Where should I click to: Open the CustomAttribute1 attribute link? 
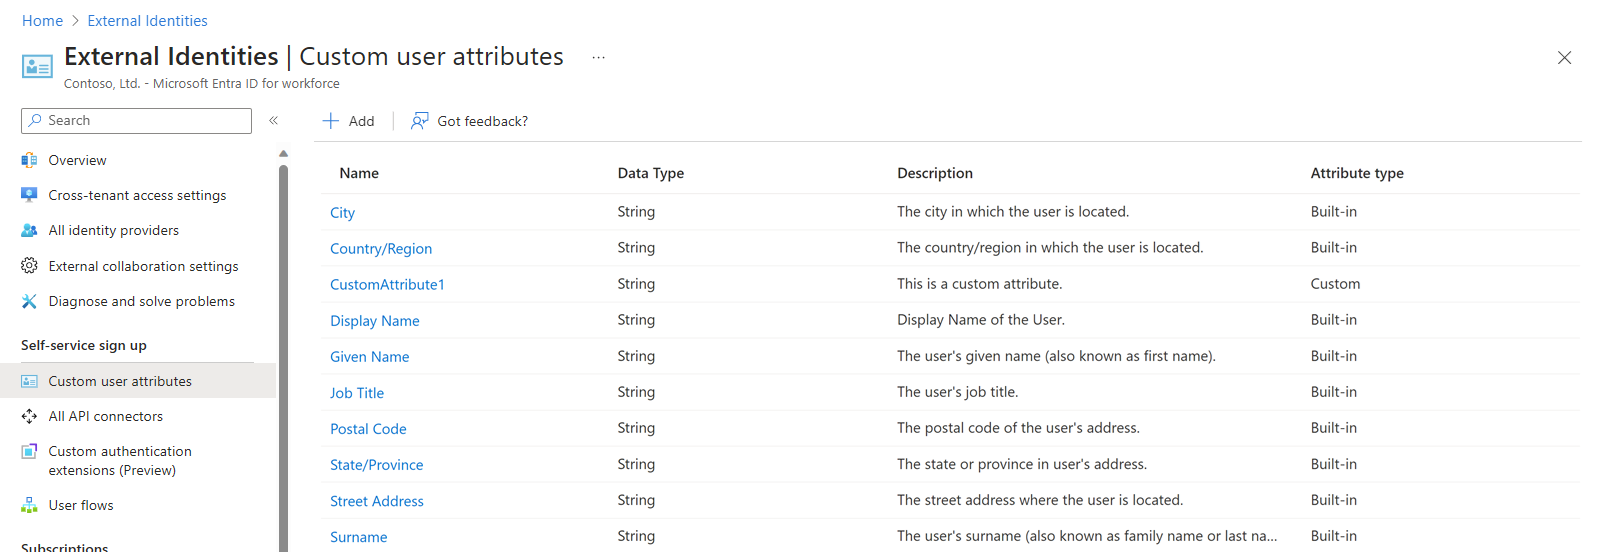(x=387, y=285)
